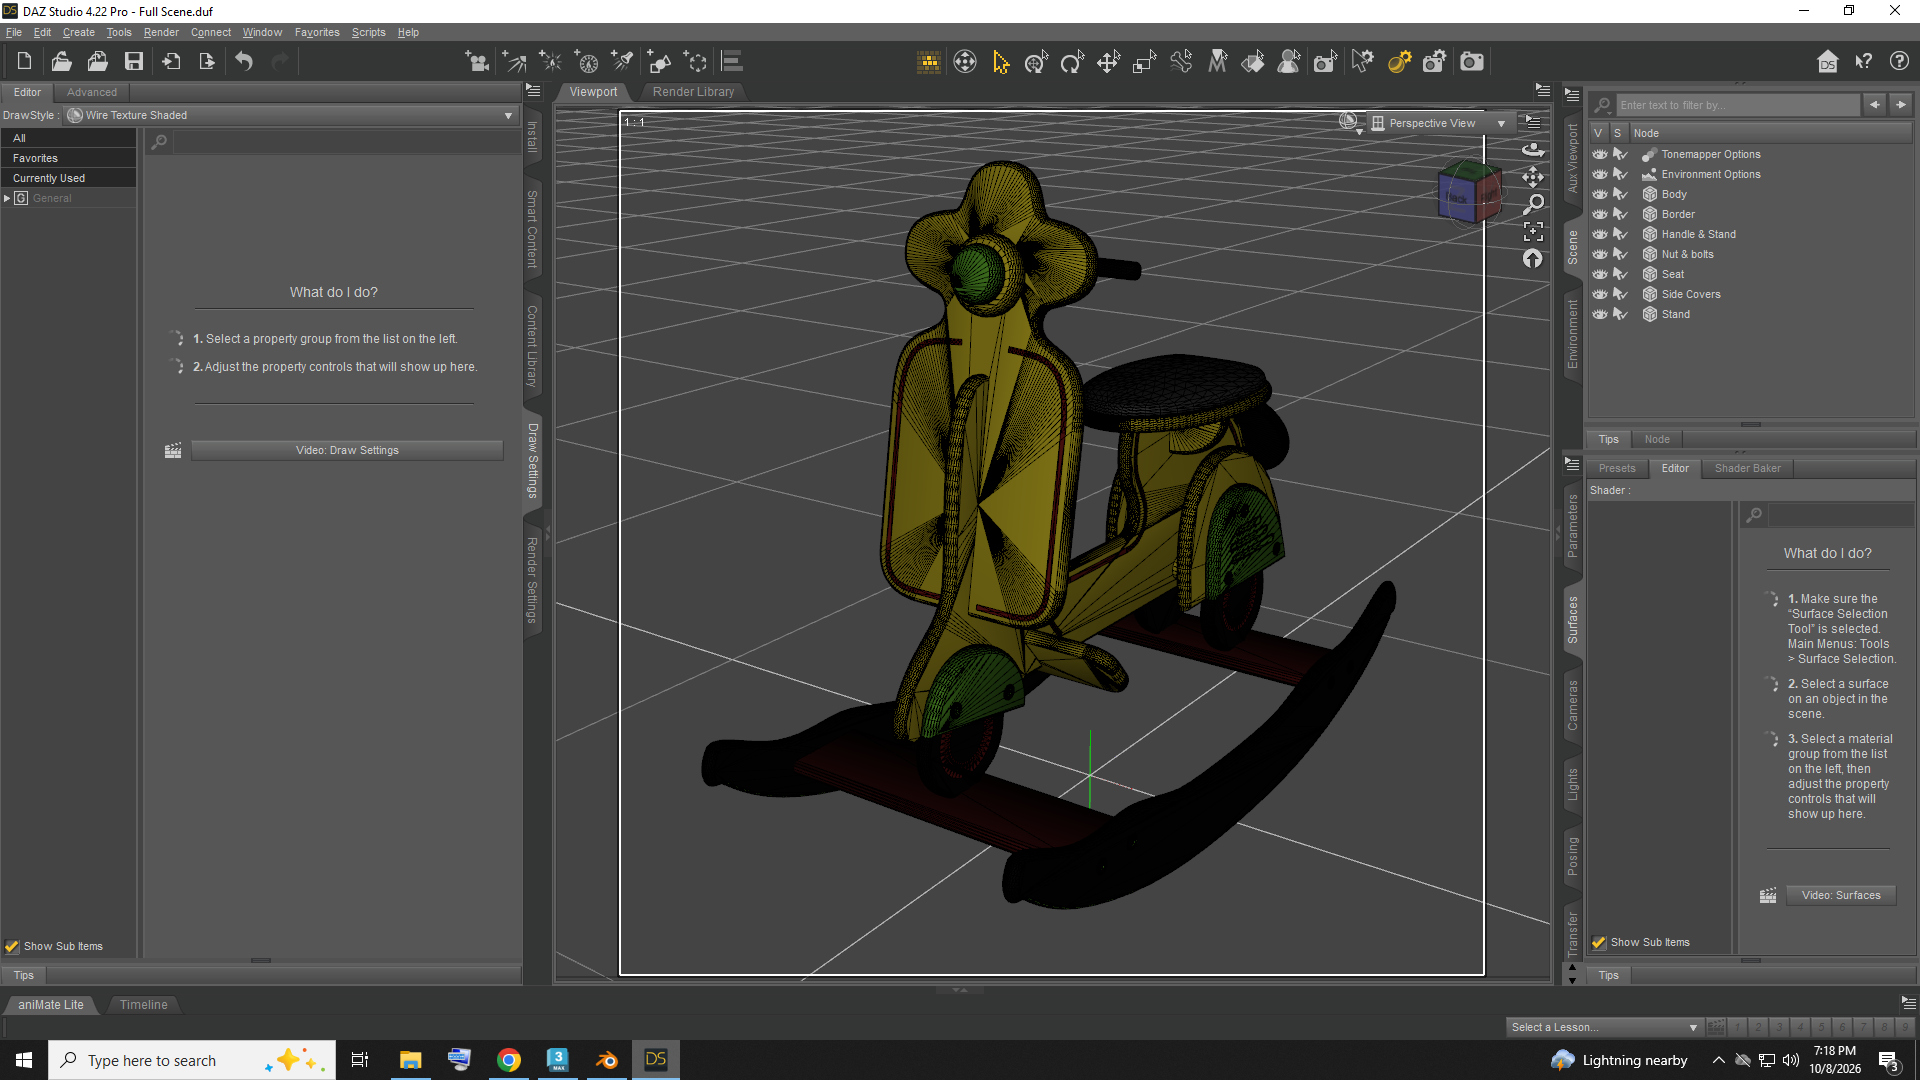Select the Node Selection arrow tool
The height and width of the screenshot is (1080, 1920).
click(1000, 62)
